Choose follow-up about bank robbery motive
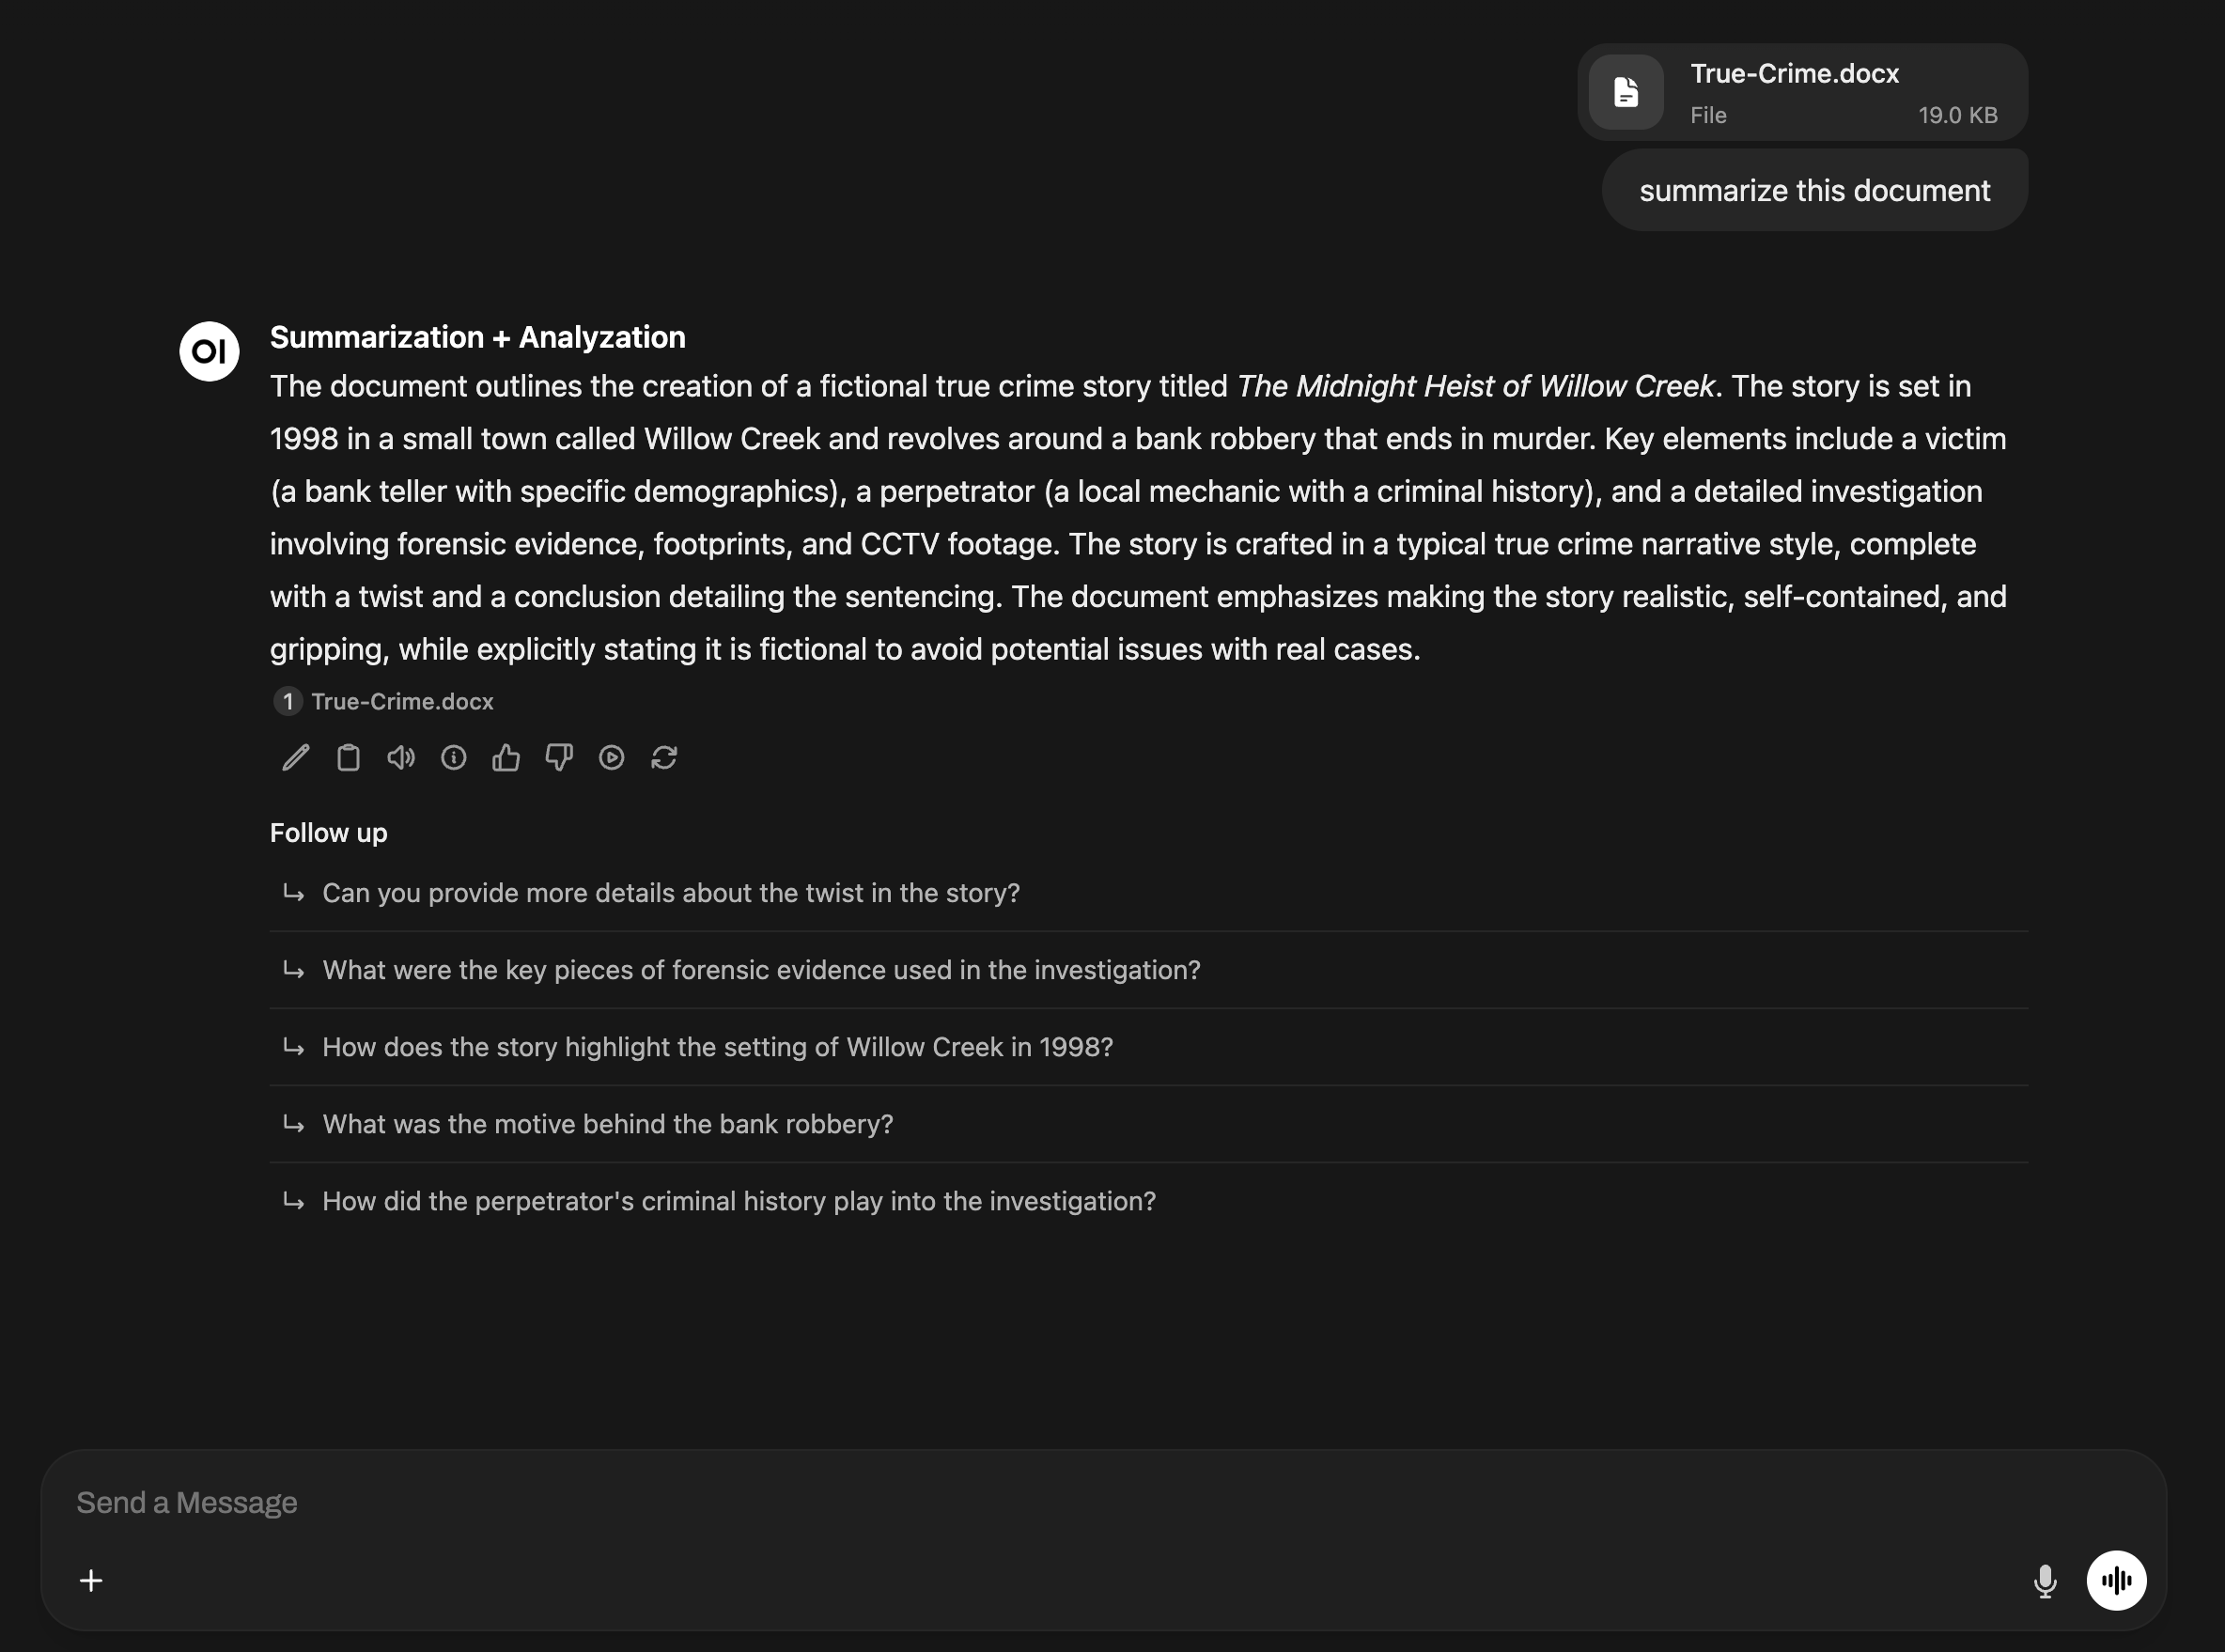 click(x=607, y=1124)
